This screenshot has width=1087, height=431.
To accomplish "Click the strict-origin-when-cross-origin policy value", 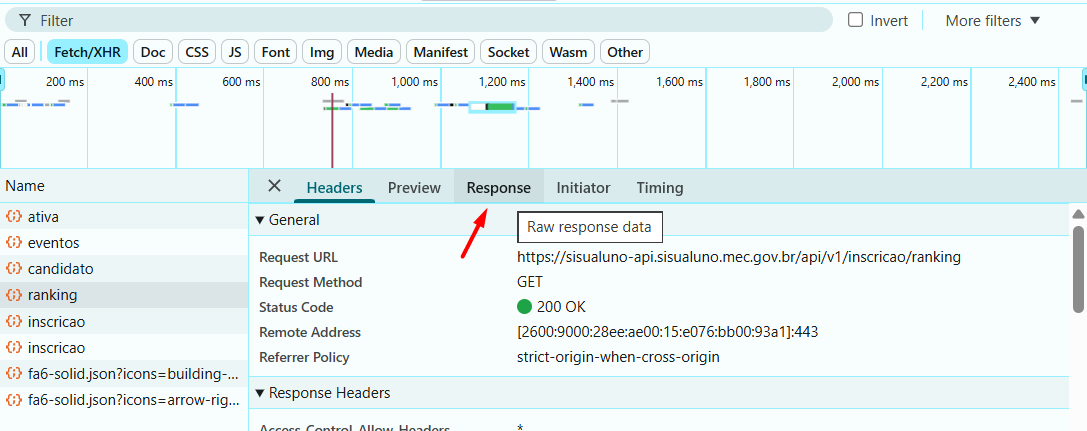I will click(x=618, y=358).
